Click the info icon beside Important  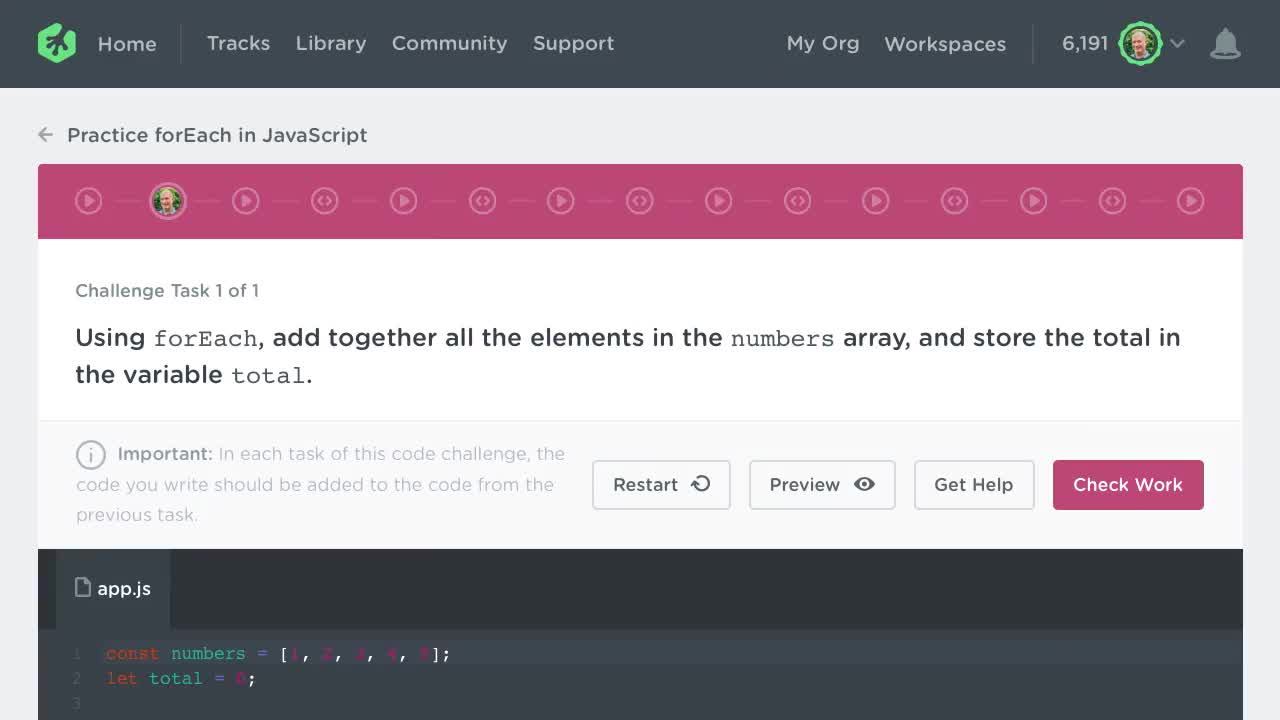click(91, 455)
